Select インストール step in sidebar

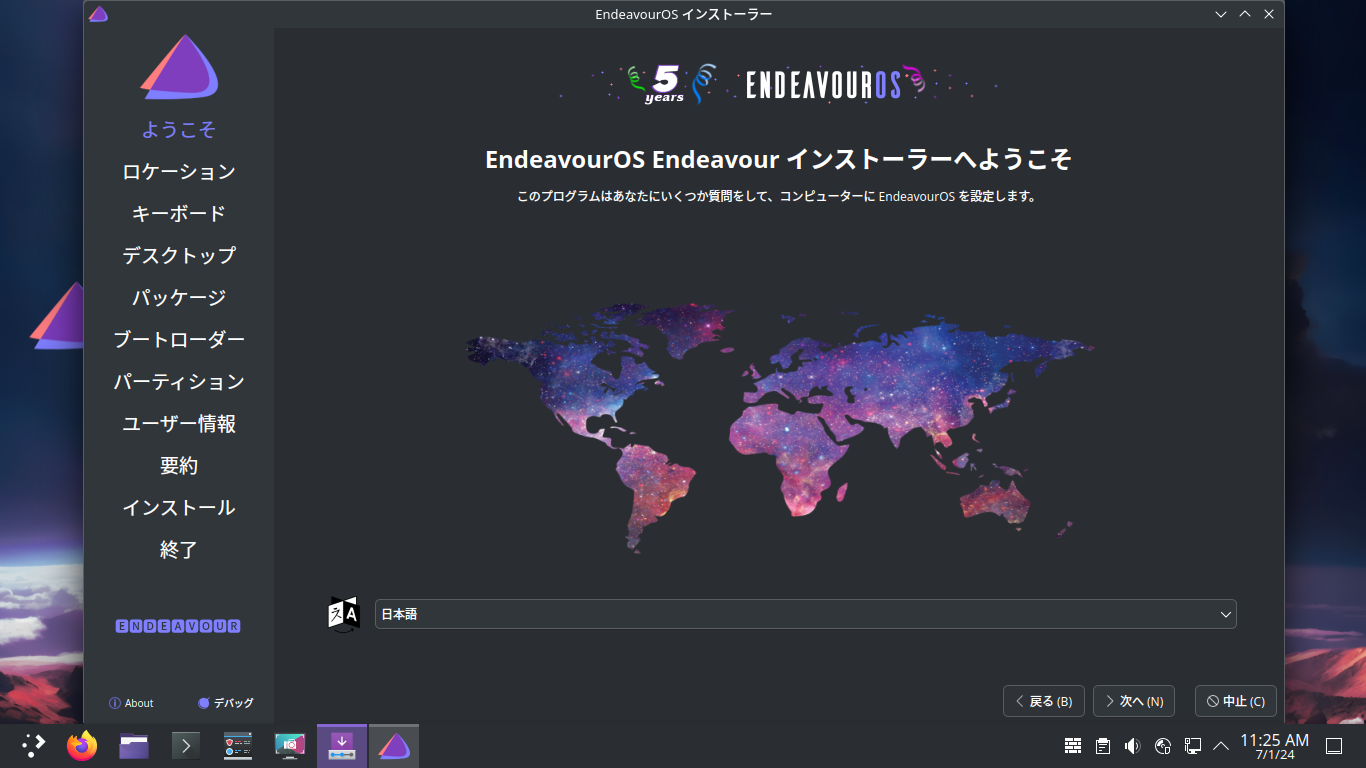179,508
